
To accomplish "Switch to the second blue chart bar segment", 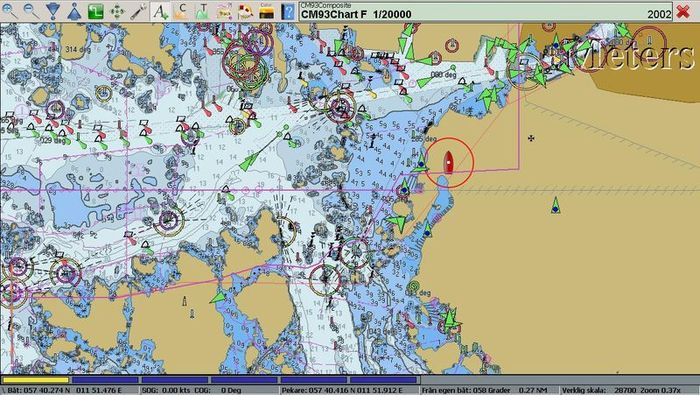I will click(175, 380).
